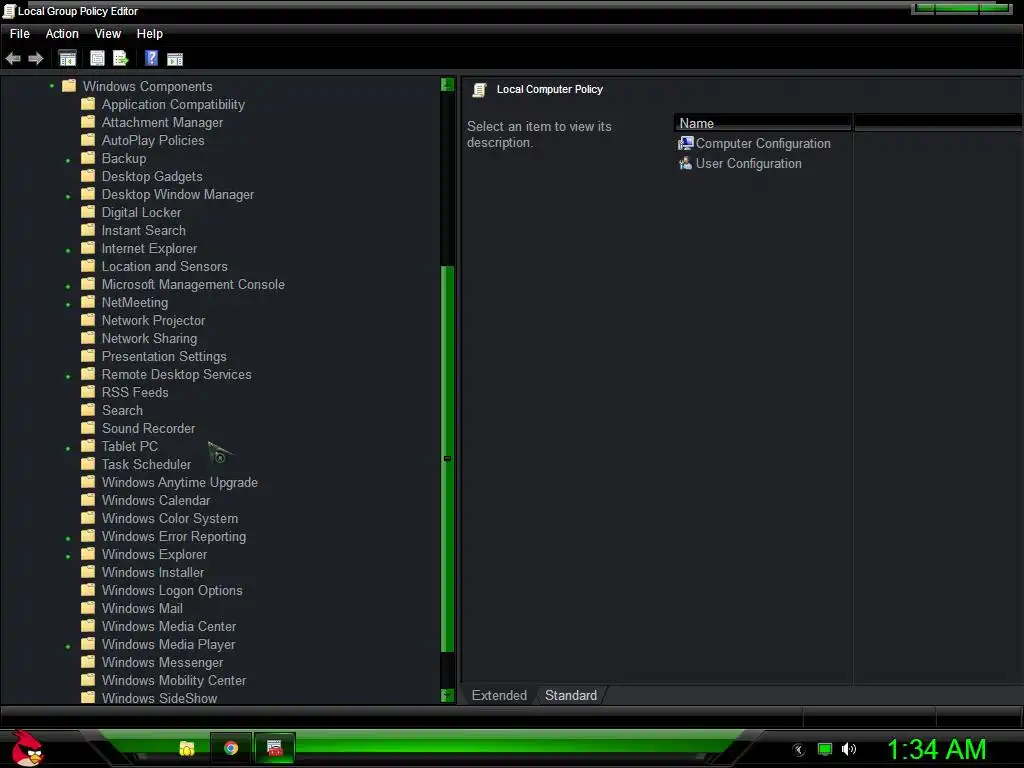Click the volume speaker tray icon

(848, 749)
